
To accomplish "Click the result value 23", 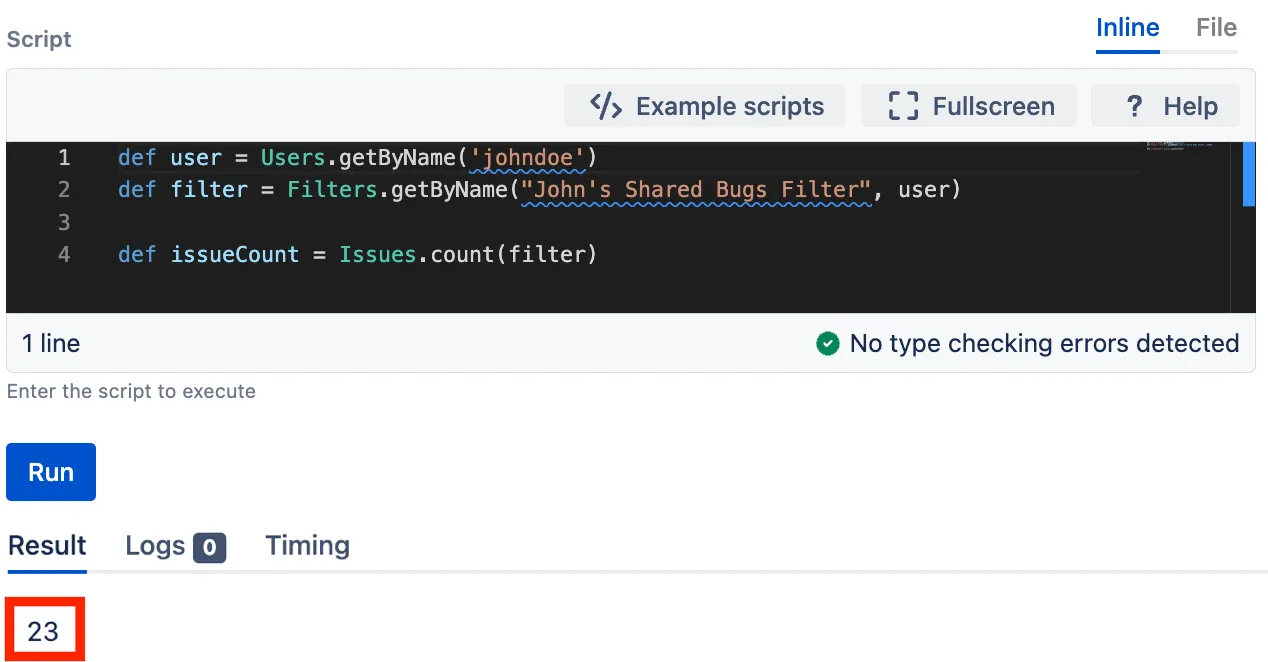I will [43, 631].
